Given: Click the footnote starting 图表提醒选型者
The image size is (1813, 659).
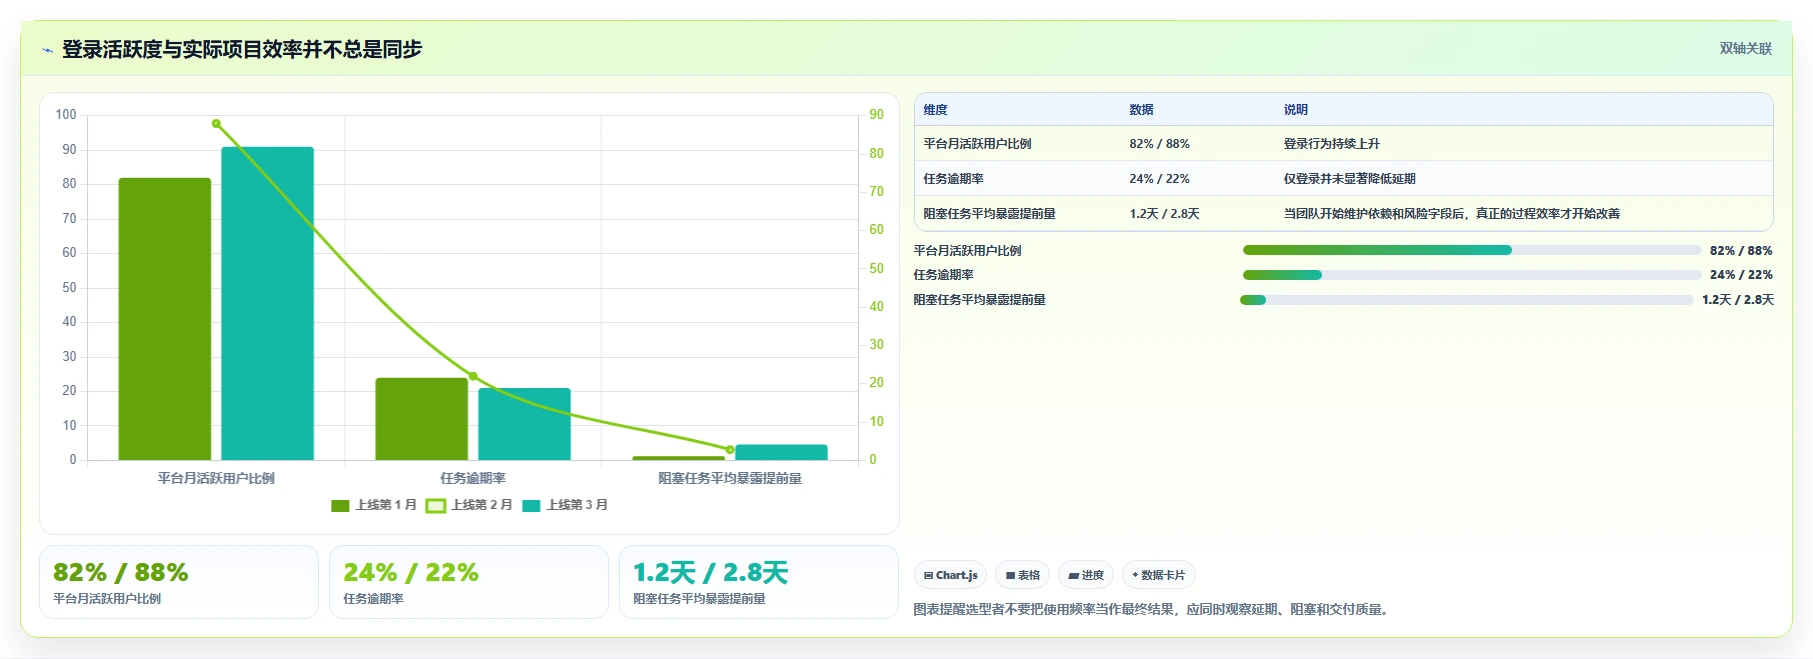Looking at the screenshot, I should pos(1153,609).
